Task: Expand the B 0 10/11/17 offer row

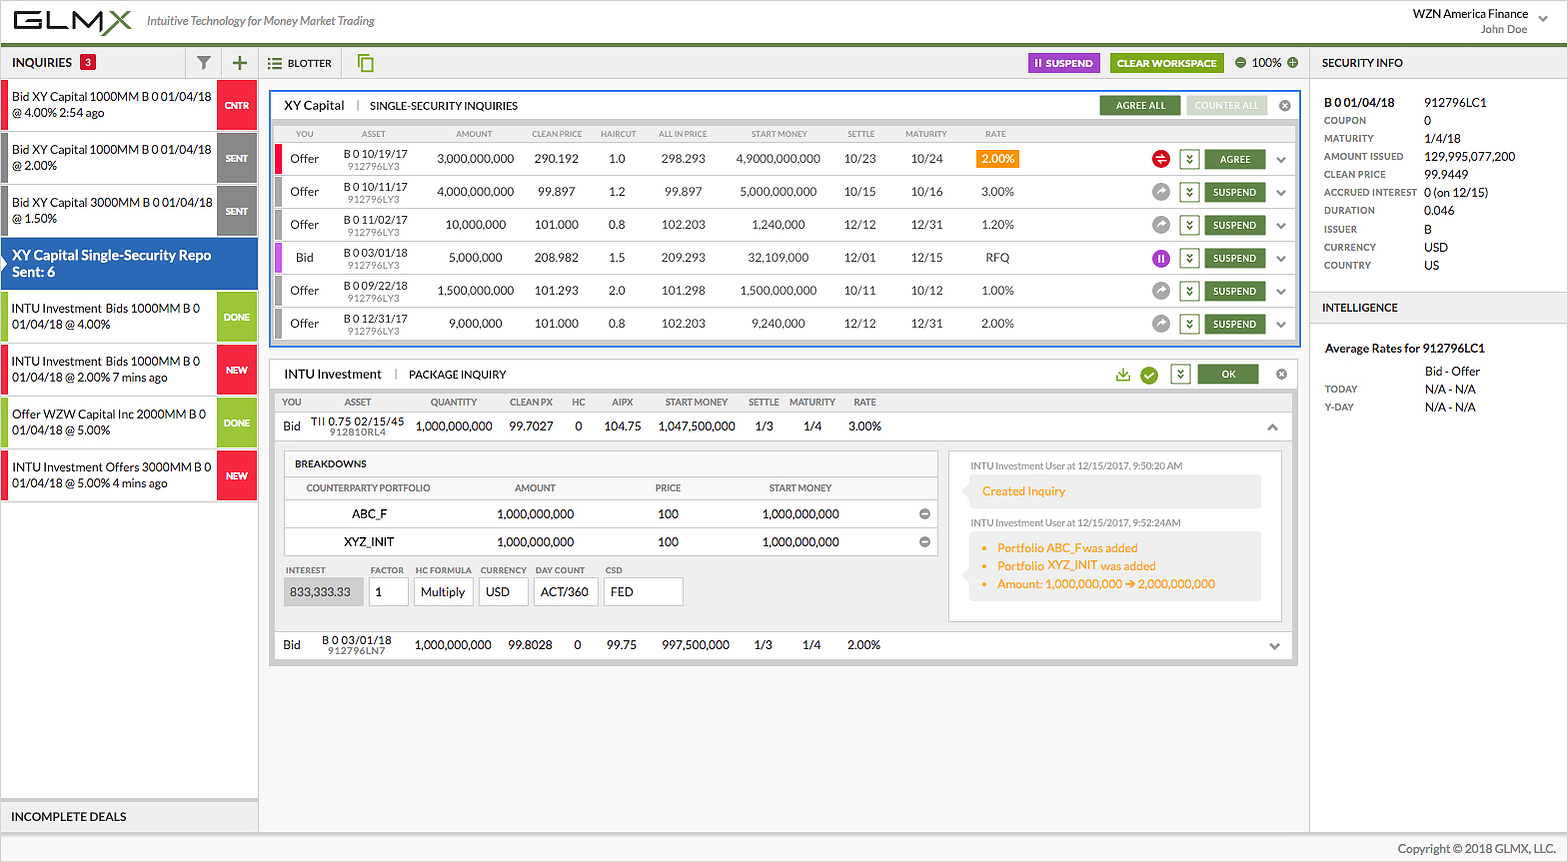Action: (1281, 193)
